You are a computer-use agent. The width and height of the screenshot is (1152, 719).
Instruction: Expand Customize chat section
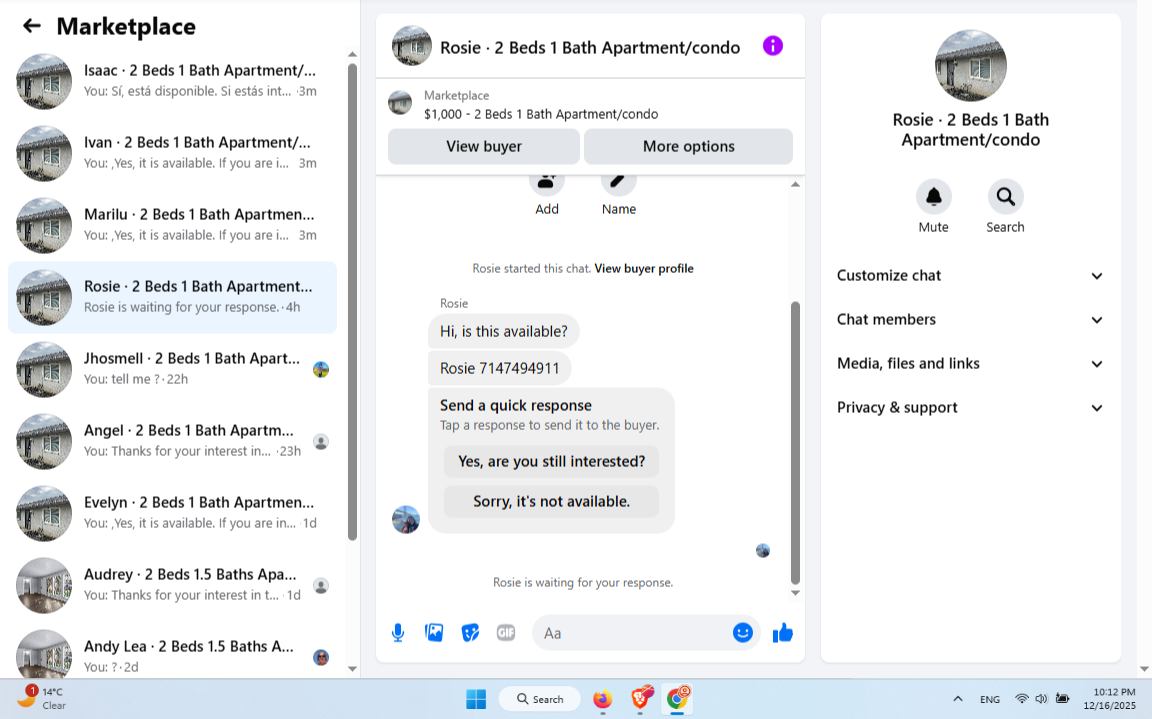(970, 275)
